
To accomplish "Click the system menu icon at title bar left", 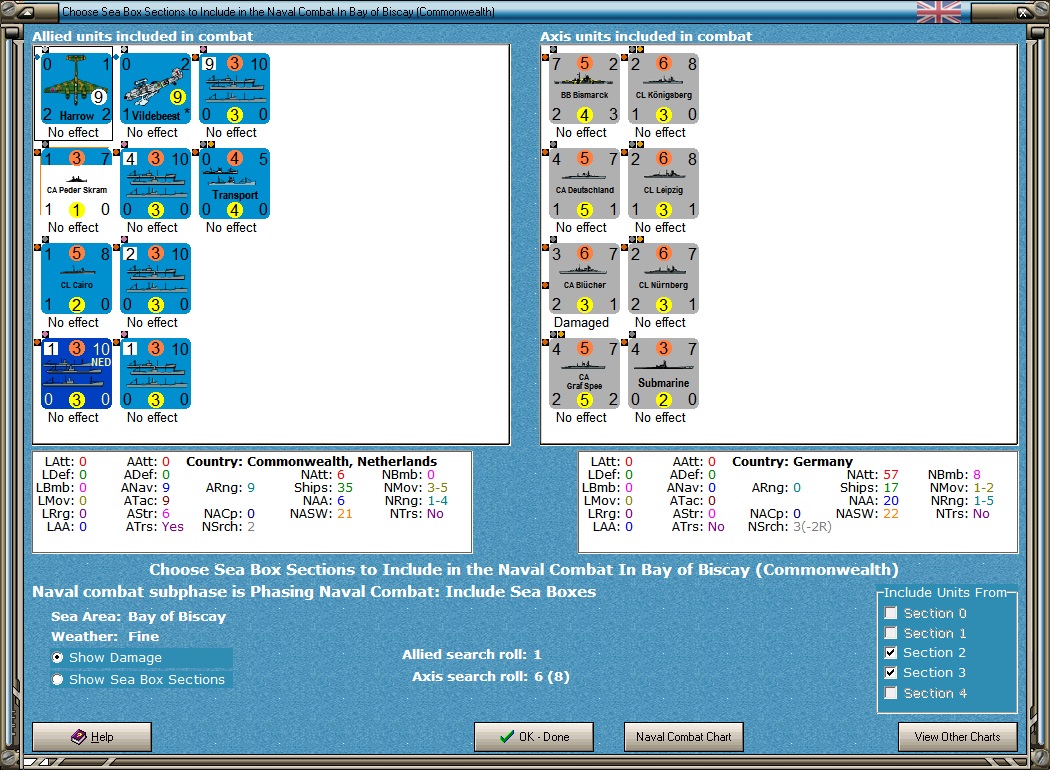I will pos(25,11).
